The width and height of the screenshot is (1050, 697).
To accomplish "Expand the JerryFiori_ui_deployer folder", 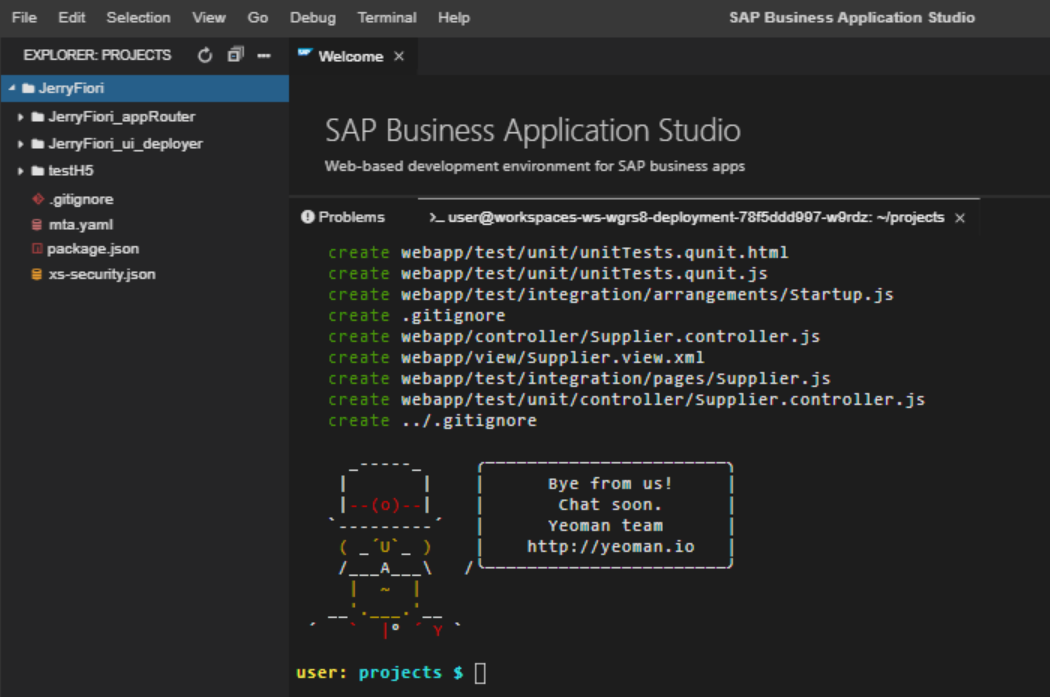I will 21,143.
